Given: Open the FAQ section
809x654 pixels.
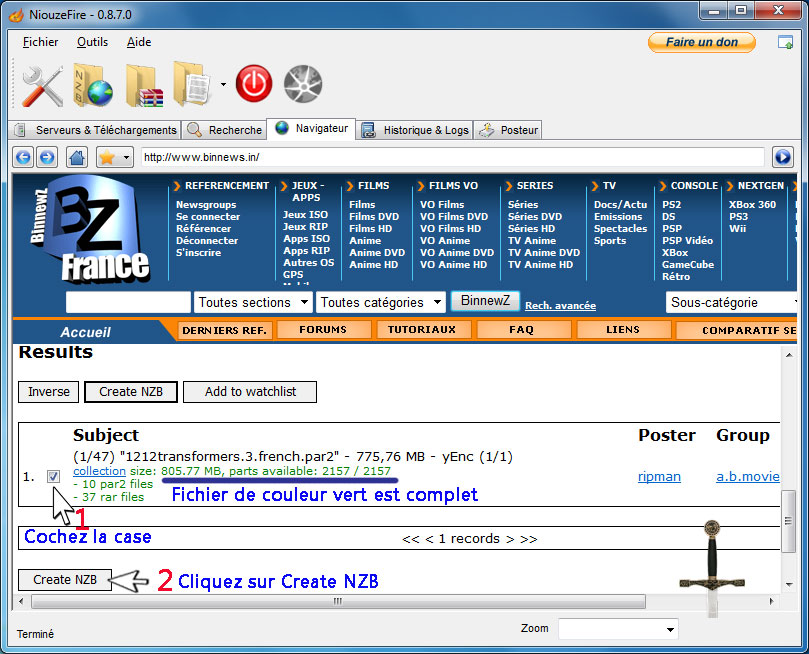Looking at the screenshot, I should tap(522, 330).
